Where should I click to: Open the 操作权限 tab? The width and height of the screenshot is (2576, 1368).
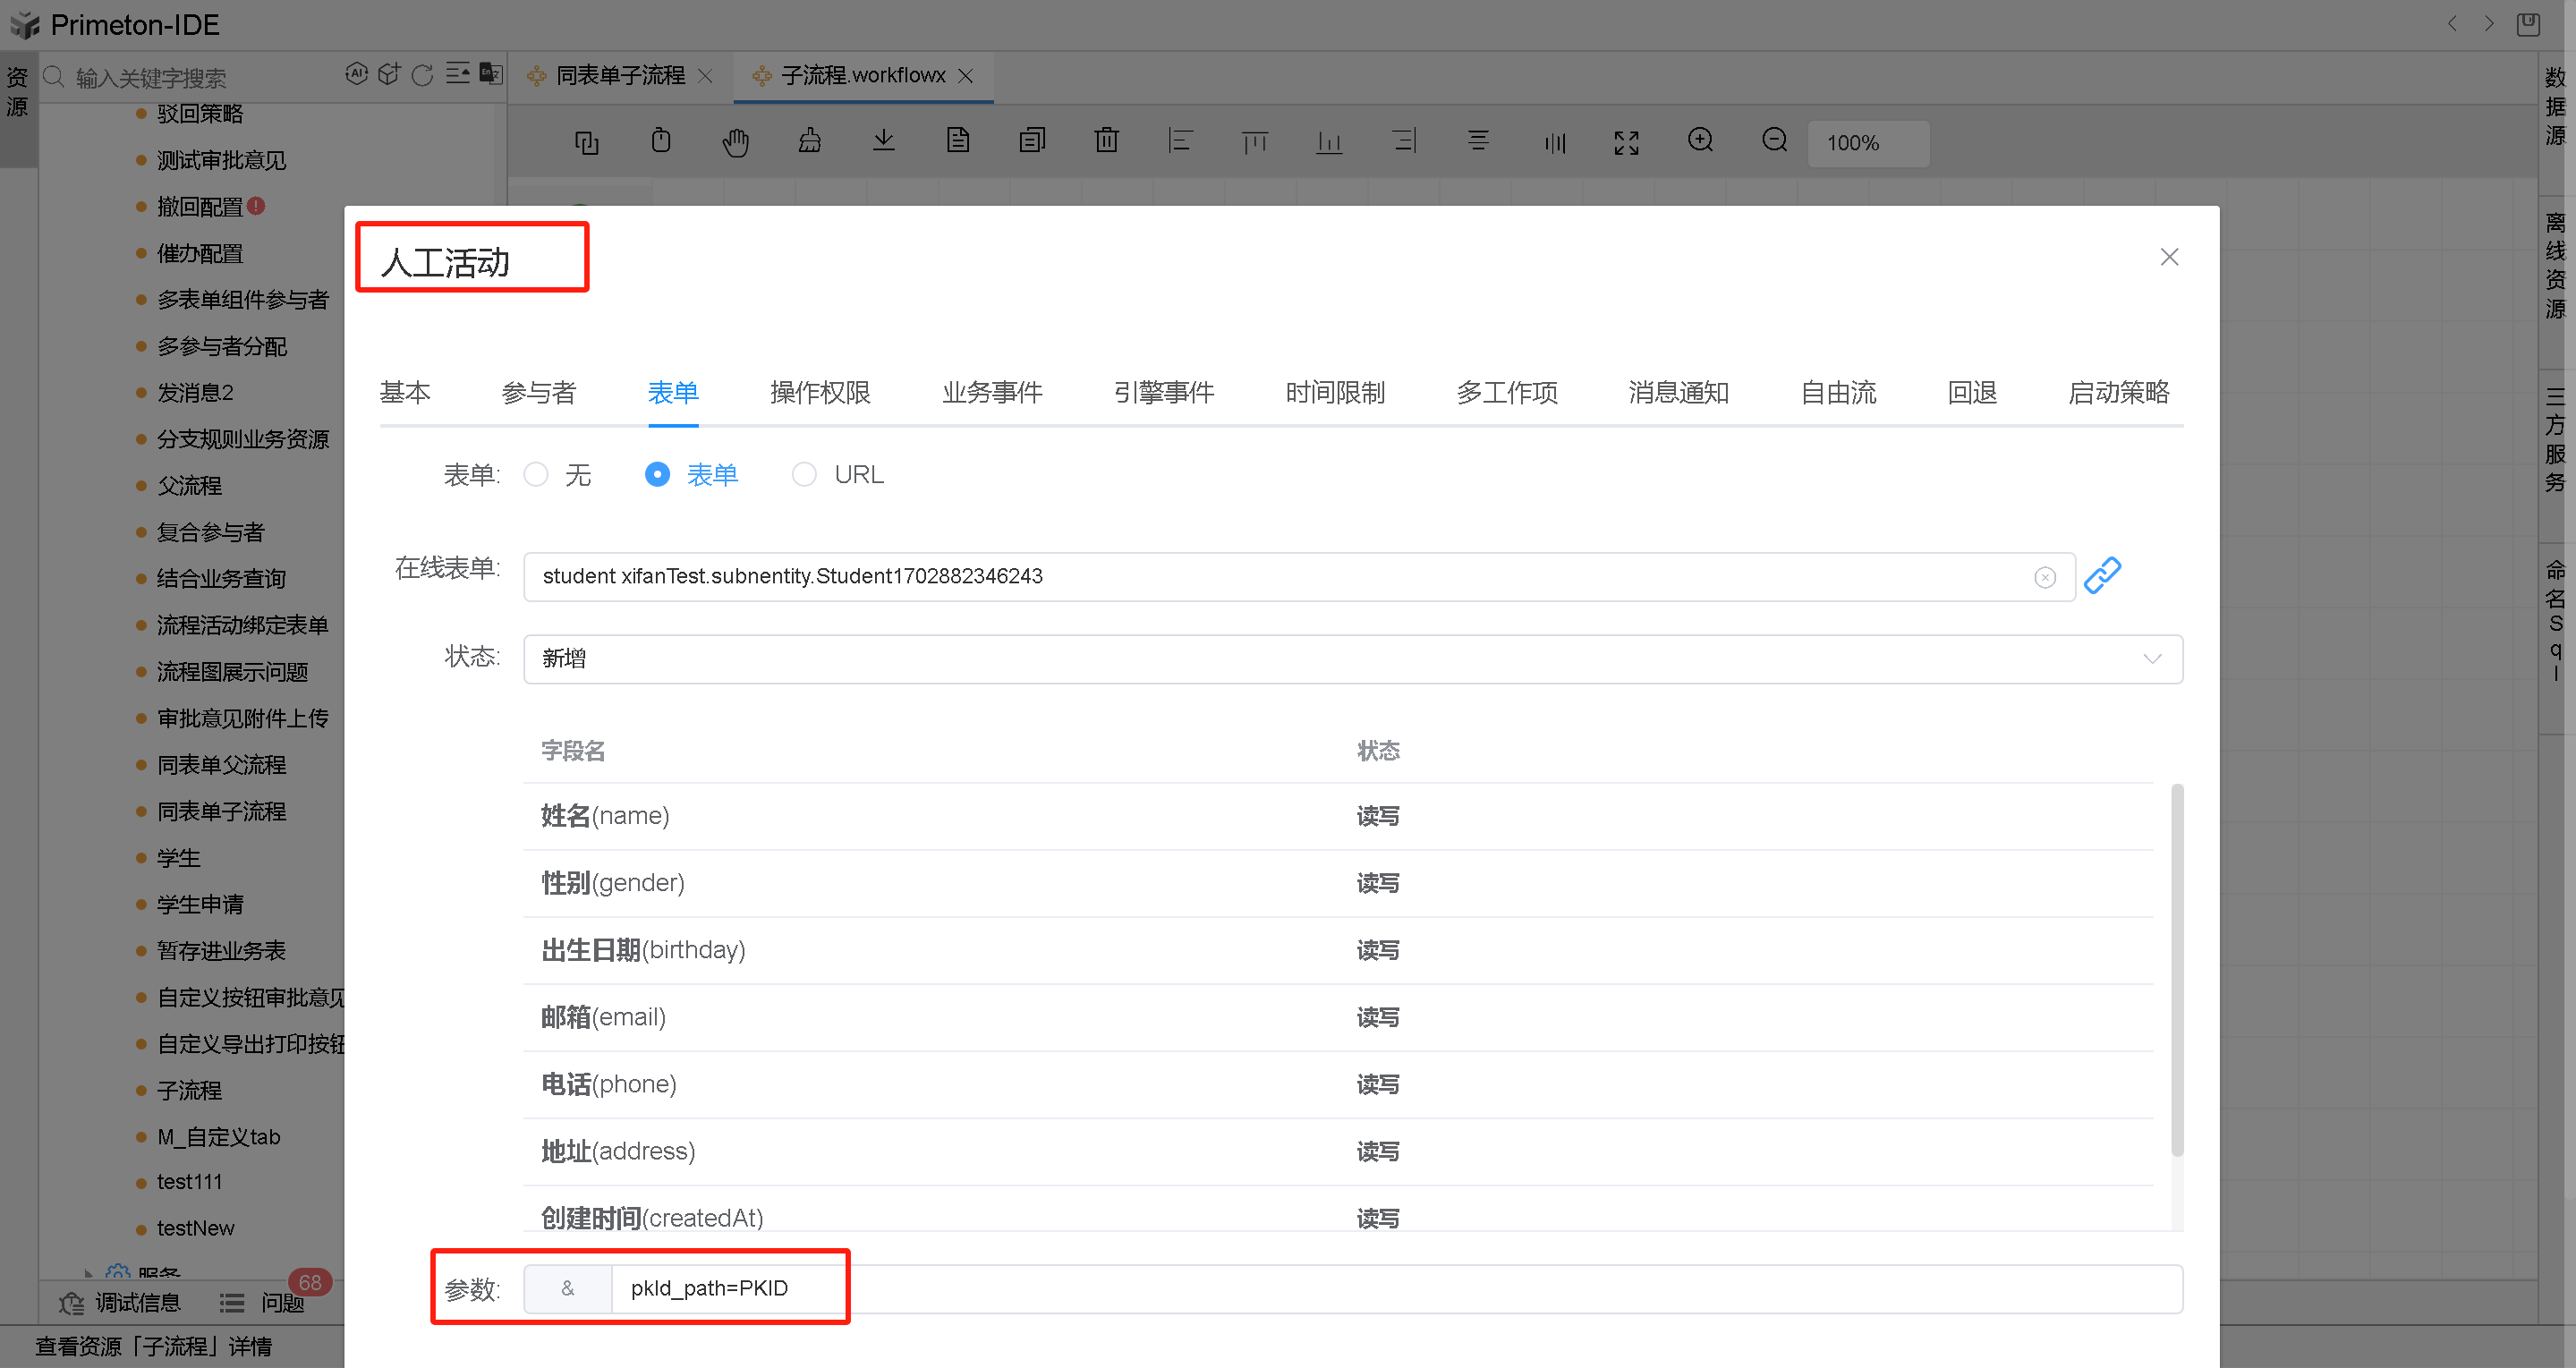click(820, 392)
